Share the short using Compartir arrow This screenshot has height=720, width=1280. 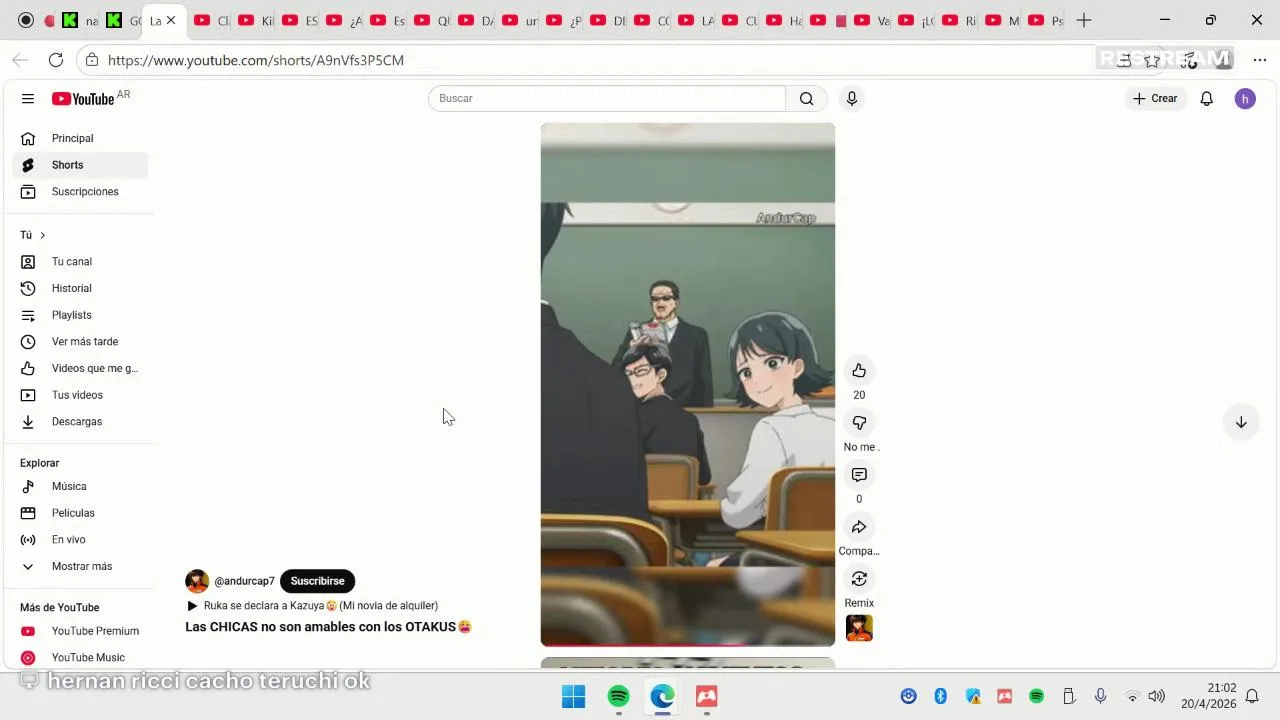(x=859, y=527)
